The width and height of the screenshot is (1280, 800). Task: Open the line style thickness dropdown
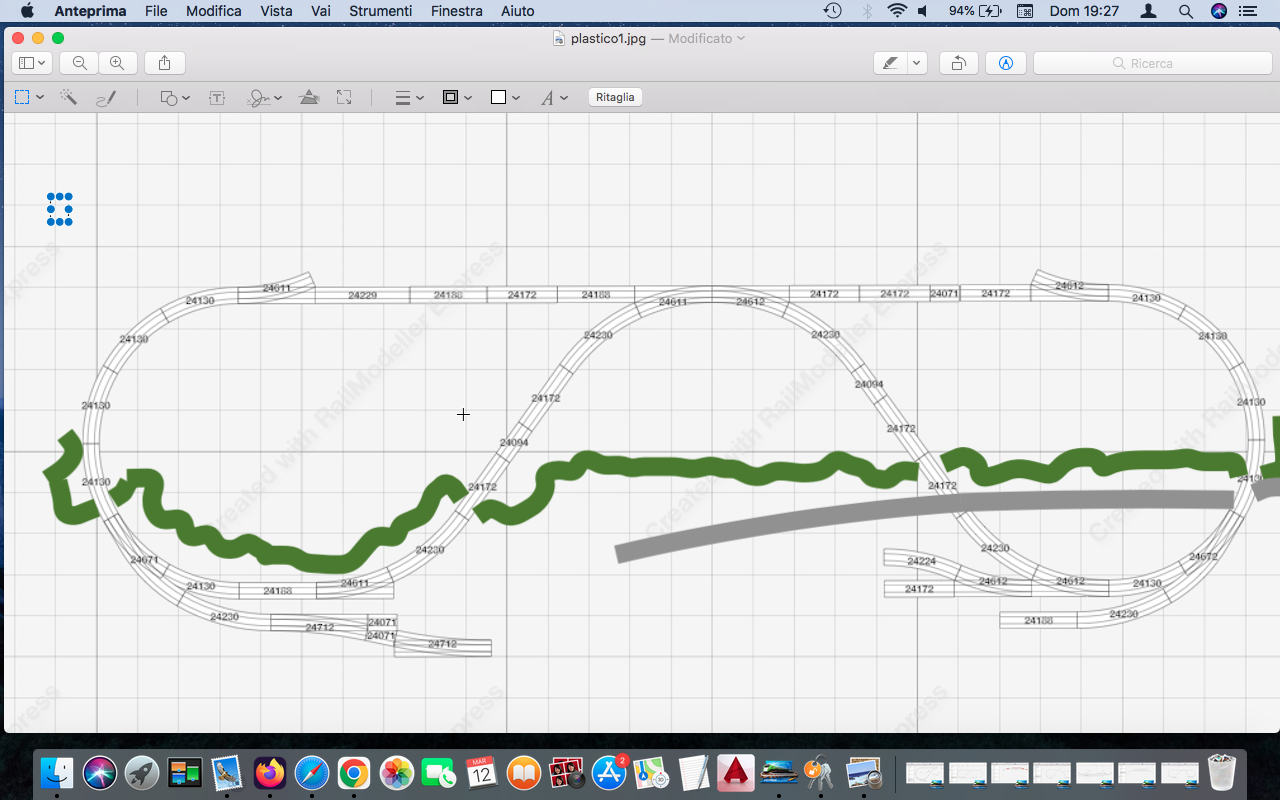409,97
